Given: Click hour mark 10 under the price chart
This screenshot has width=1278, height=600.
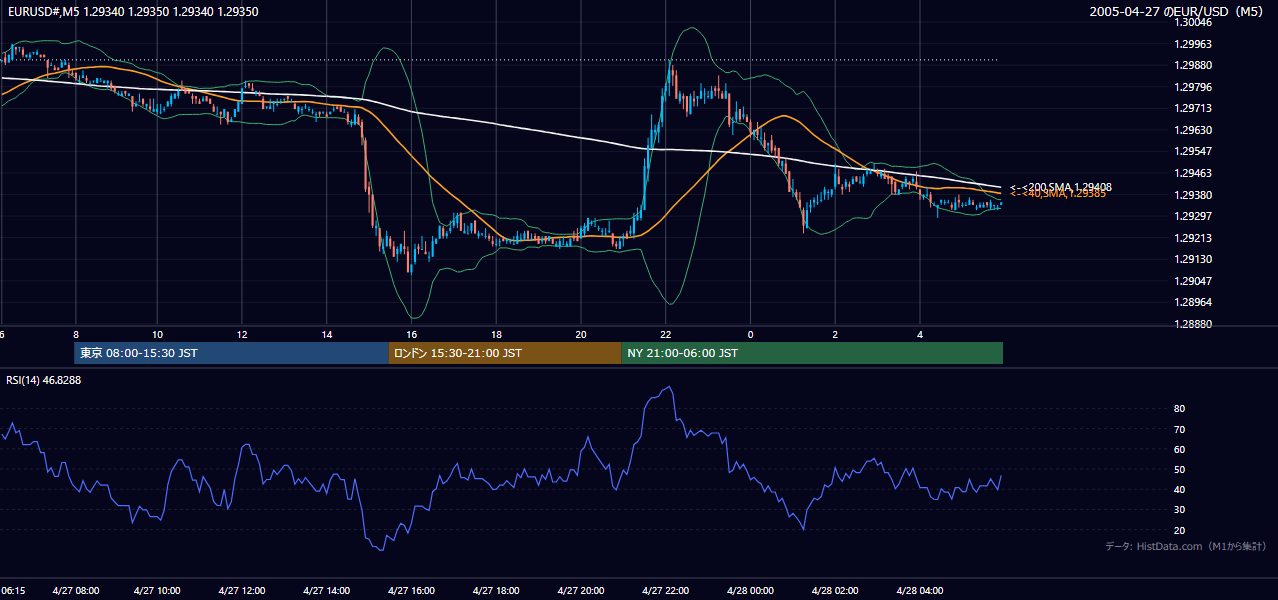Looking at the screenshot, I should pos(157,333).
